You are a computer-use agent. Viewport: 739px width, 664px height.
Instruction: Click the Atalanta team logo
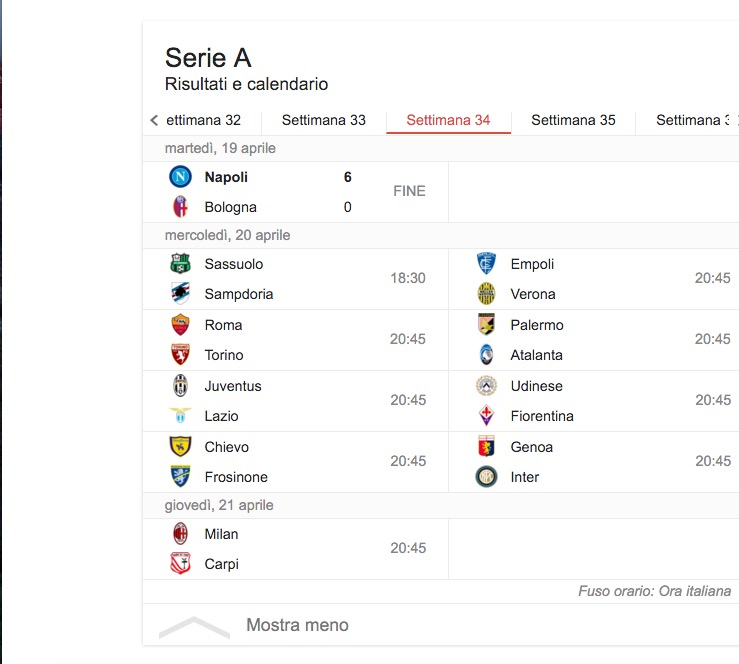(486, 355)
